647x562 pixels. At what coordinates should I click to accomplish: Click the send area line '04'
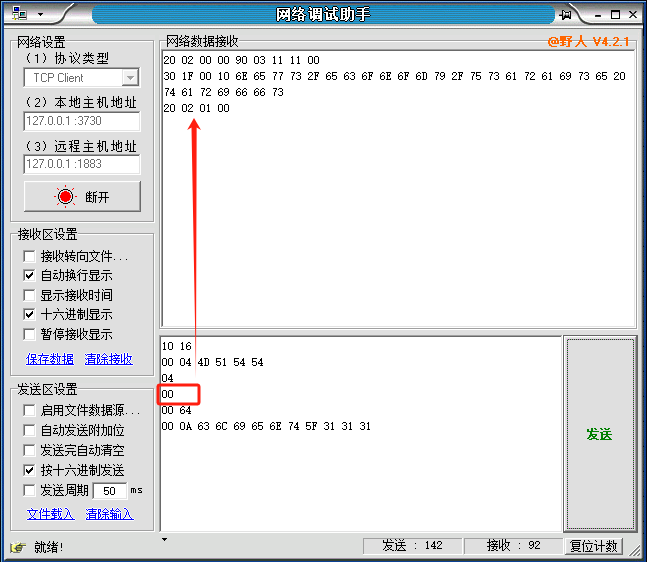pos(168,378)
